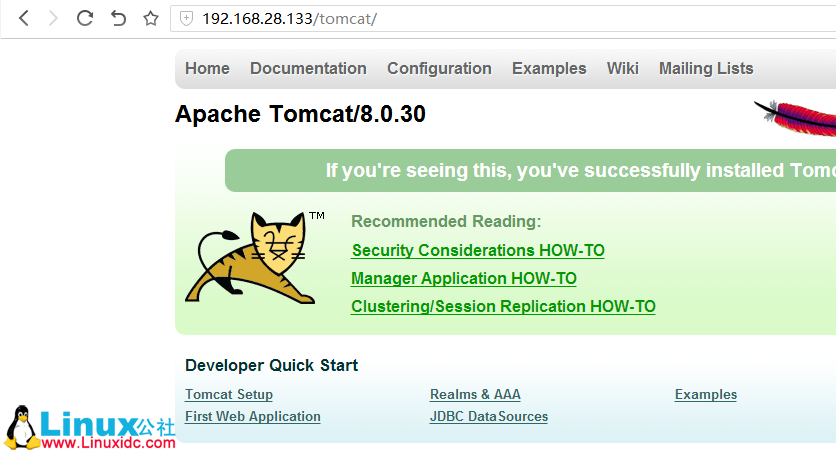
Task: Open the Configuration menu item
Action: click(x=439, y=68)
